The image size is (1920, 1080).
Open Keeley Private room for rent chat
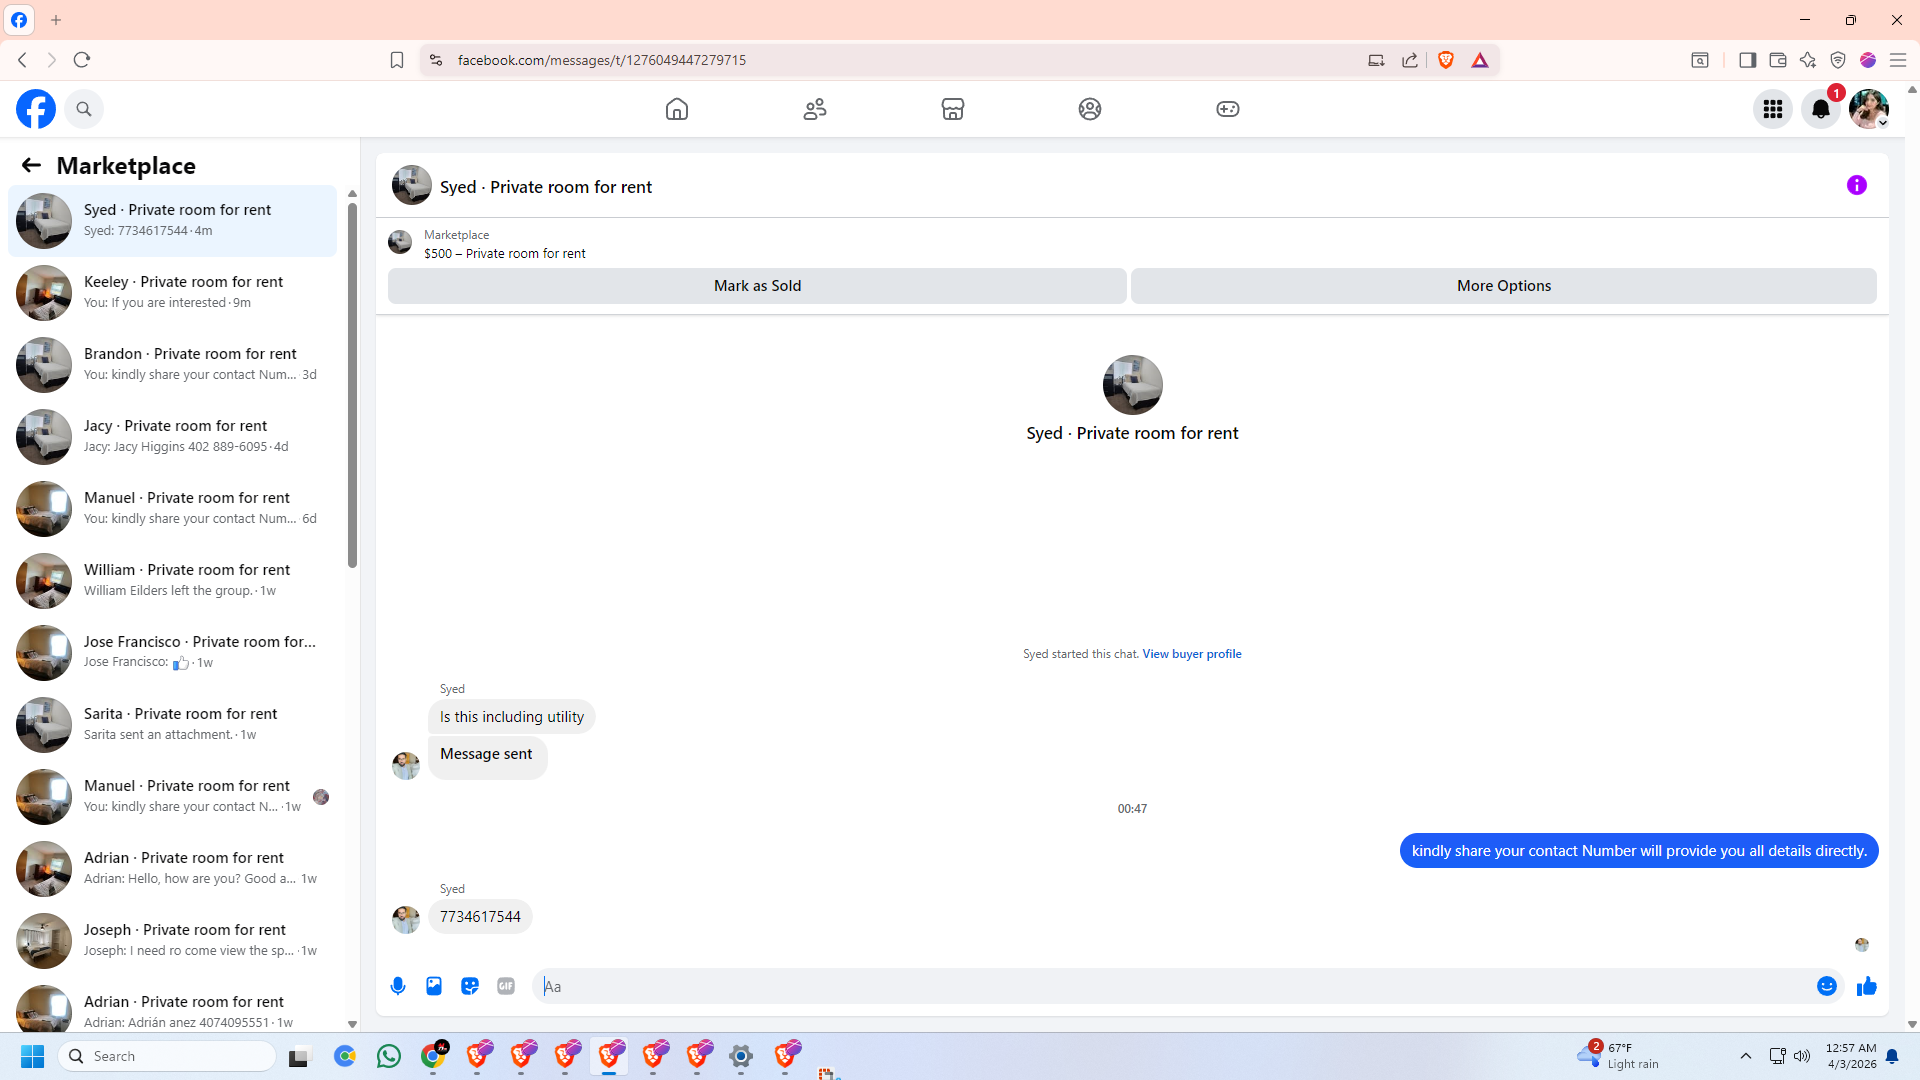[172, 292]
